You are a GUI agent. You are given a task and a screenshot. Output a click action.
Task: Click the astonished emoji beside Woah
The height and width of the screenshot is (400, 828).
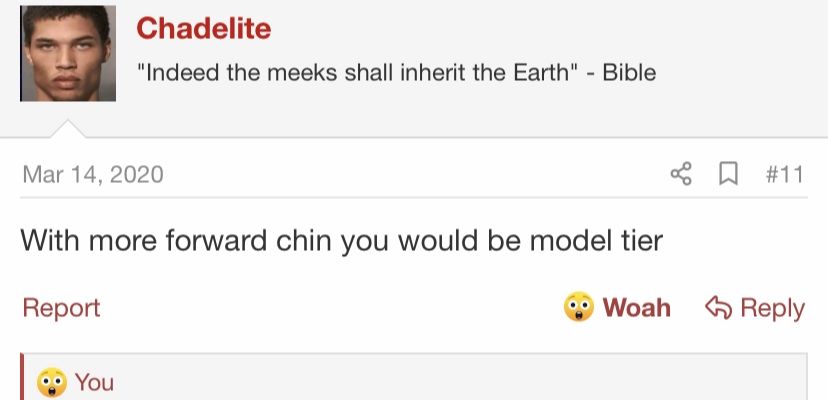click(579, 306)
